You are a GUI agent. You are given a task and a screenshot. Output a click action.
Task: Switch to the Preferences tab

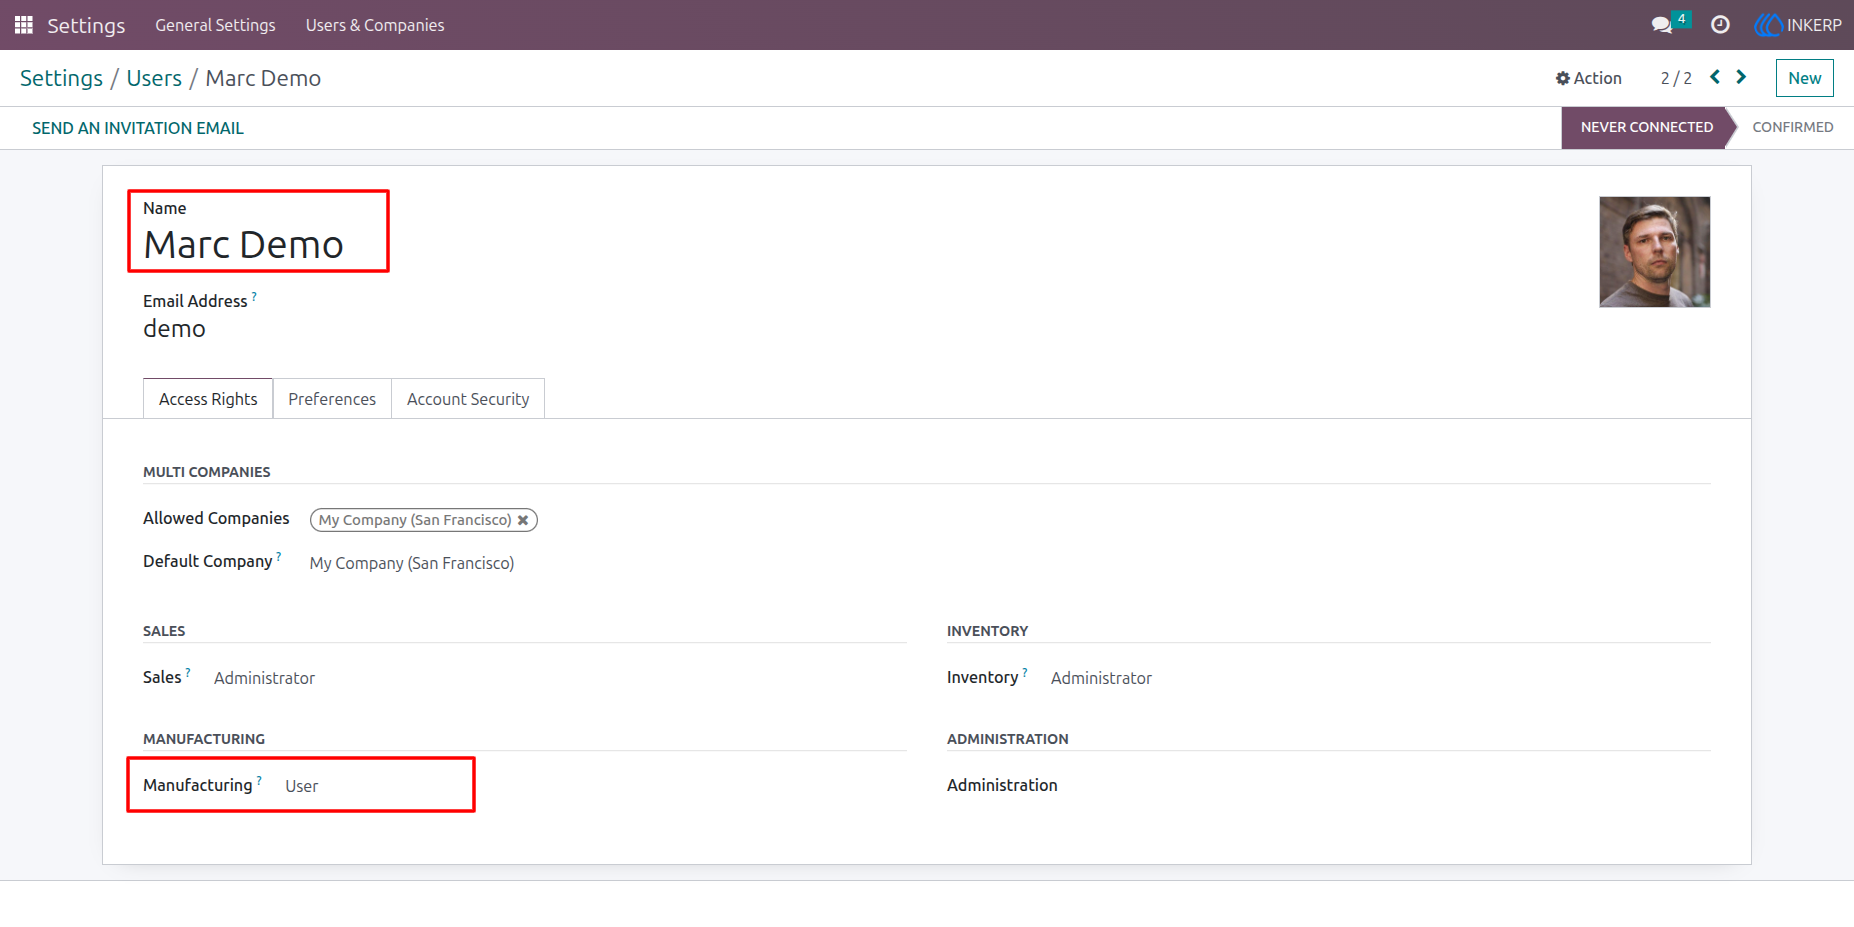coord(332,399)
